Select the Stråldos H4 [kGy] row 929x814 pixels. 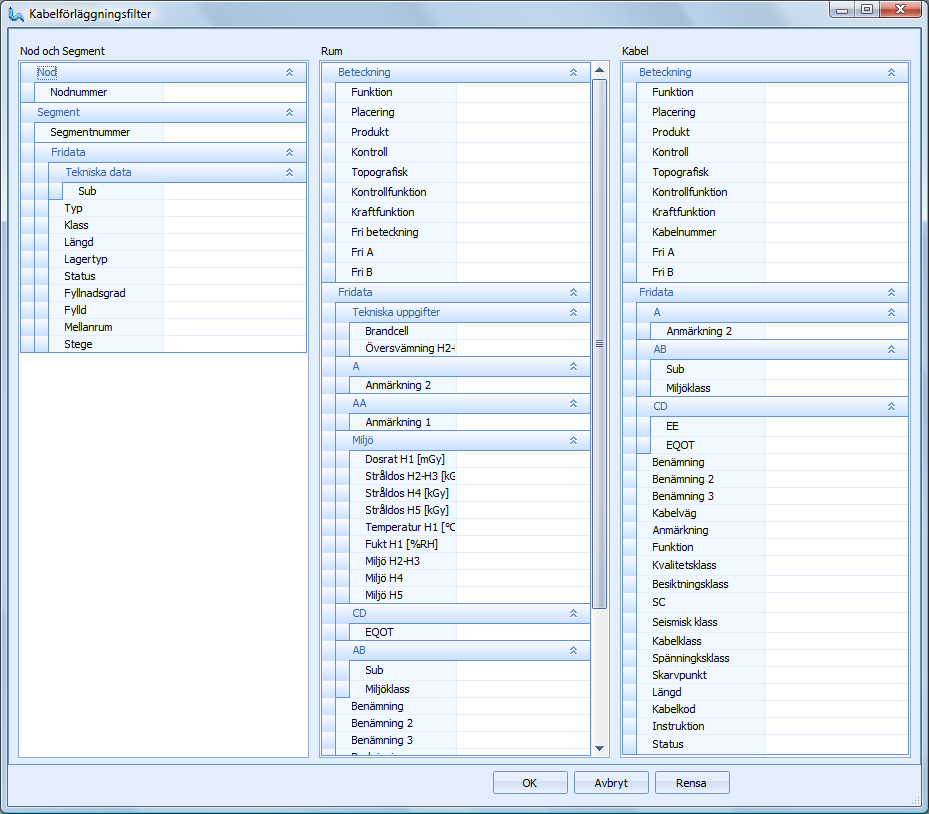tap(470, 493)
